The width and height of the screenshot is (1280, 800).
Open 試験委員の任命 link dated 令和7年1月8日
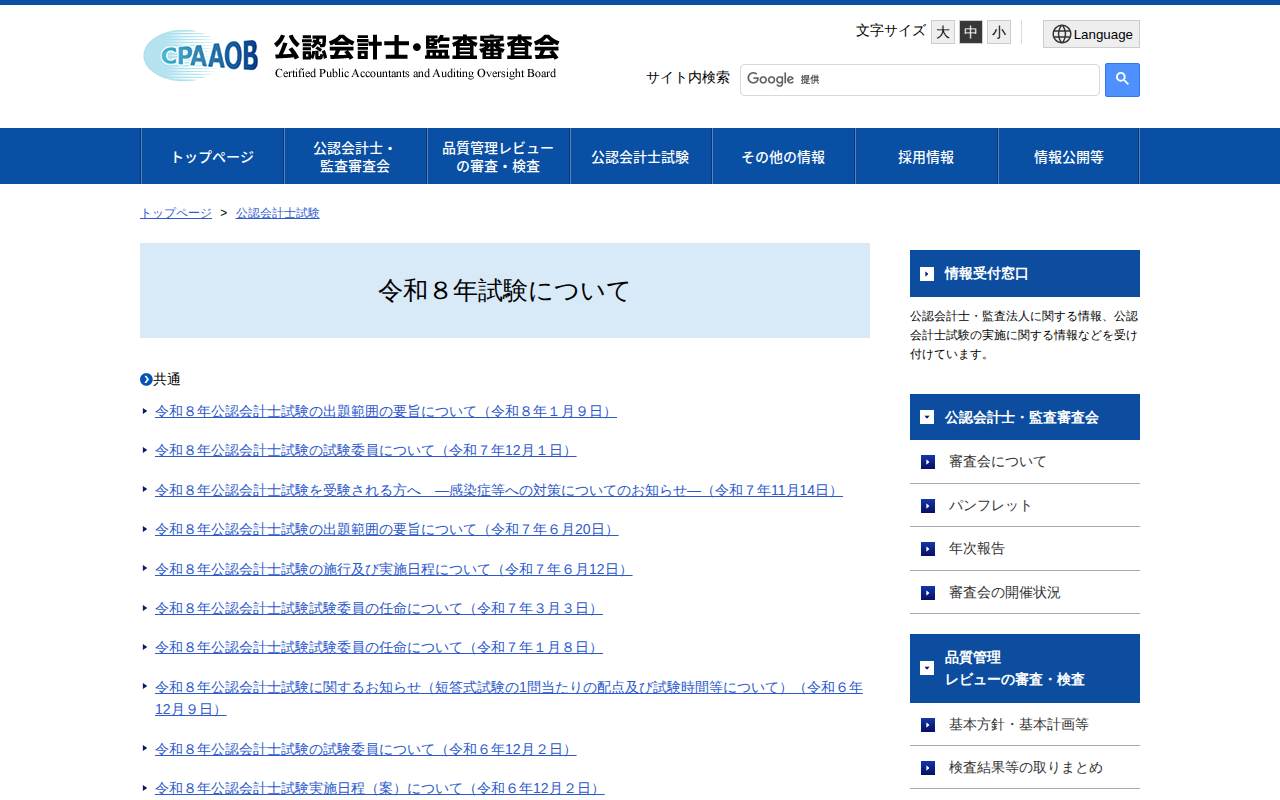(379, 647)
